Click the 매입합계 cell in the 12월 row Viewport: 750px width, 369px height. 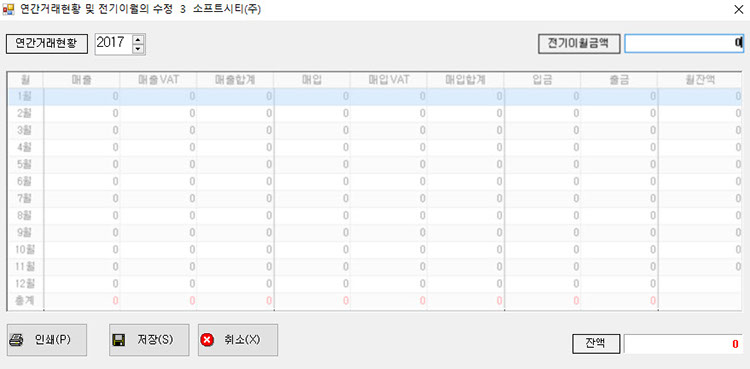[x=466, y=283]
